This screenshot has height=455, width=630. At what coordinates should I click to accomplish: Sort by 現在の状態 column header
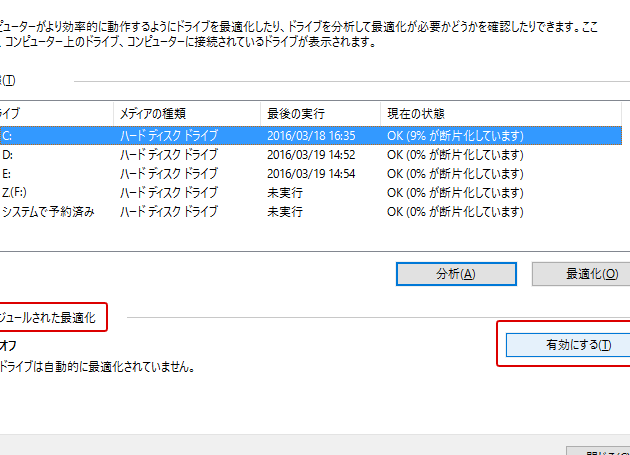click(415, 113)
